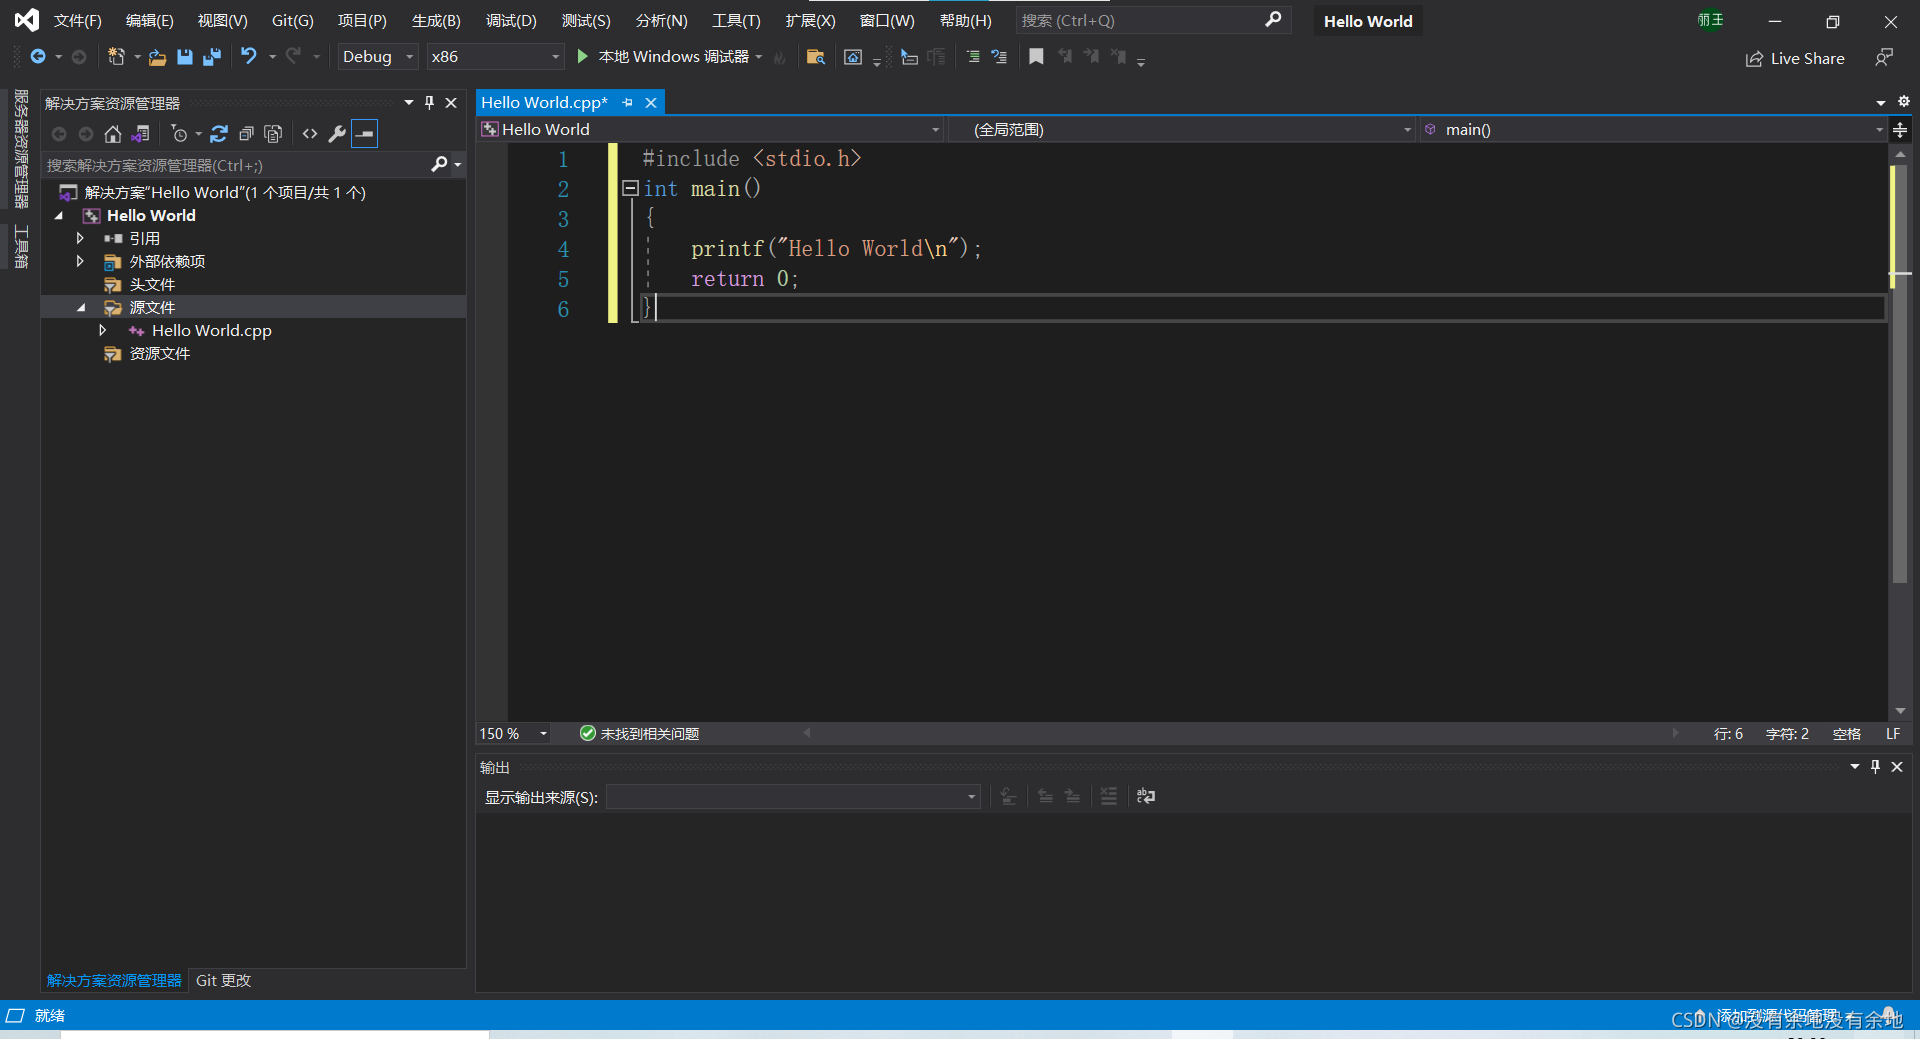Open the global scope (全局范围) dropdown
This screenshot has width=1920, height=1039.
1181,129
